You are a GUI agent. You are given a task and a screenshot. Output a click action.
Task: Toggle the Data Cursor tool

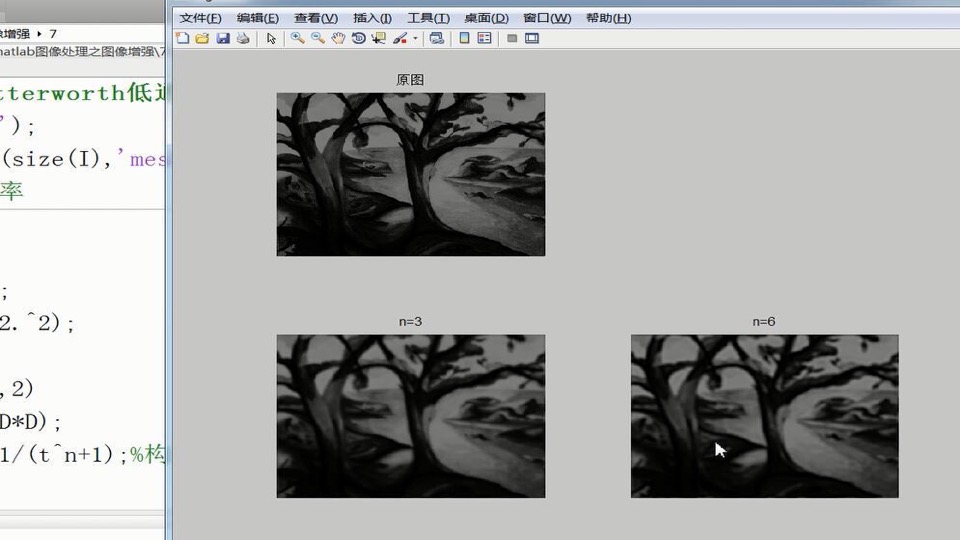379,38
